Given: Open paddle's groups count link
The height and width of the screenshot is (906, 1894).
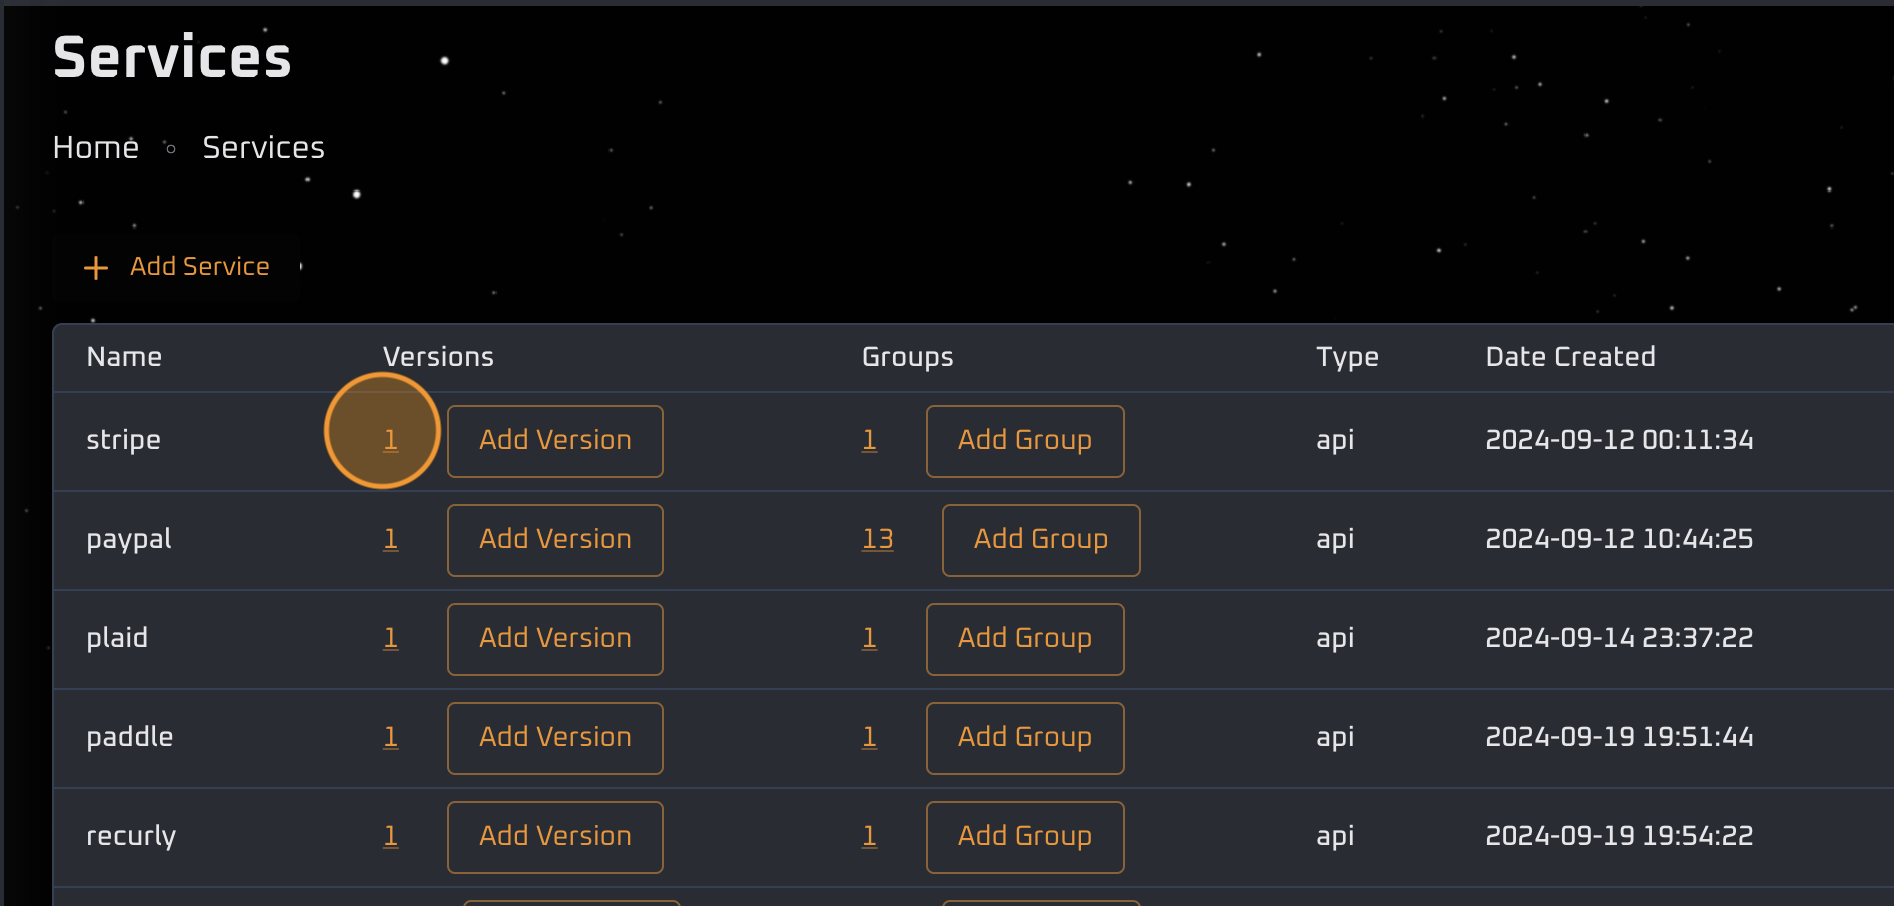Looking at the screenshot, I should coord(870,737).
